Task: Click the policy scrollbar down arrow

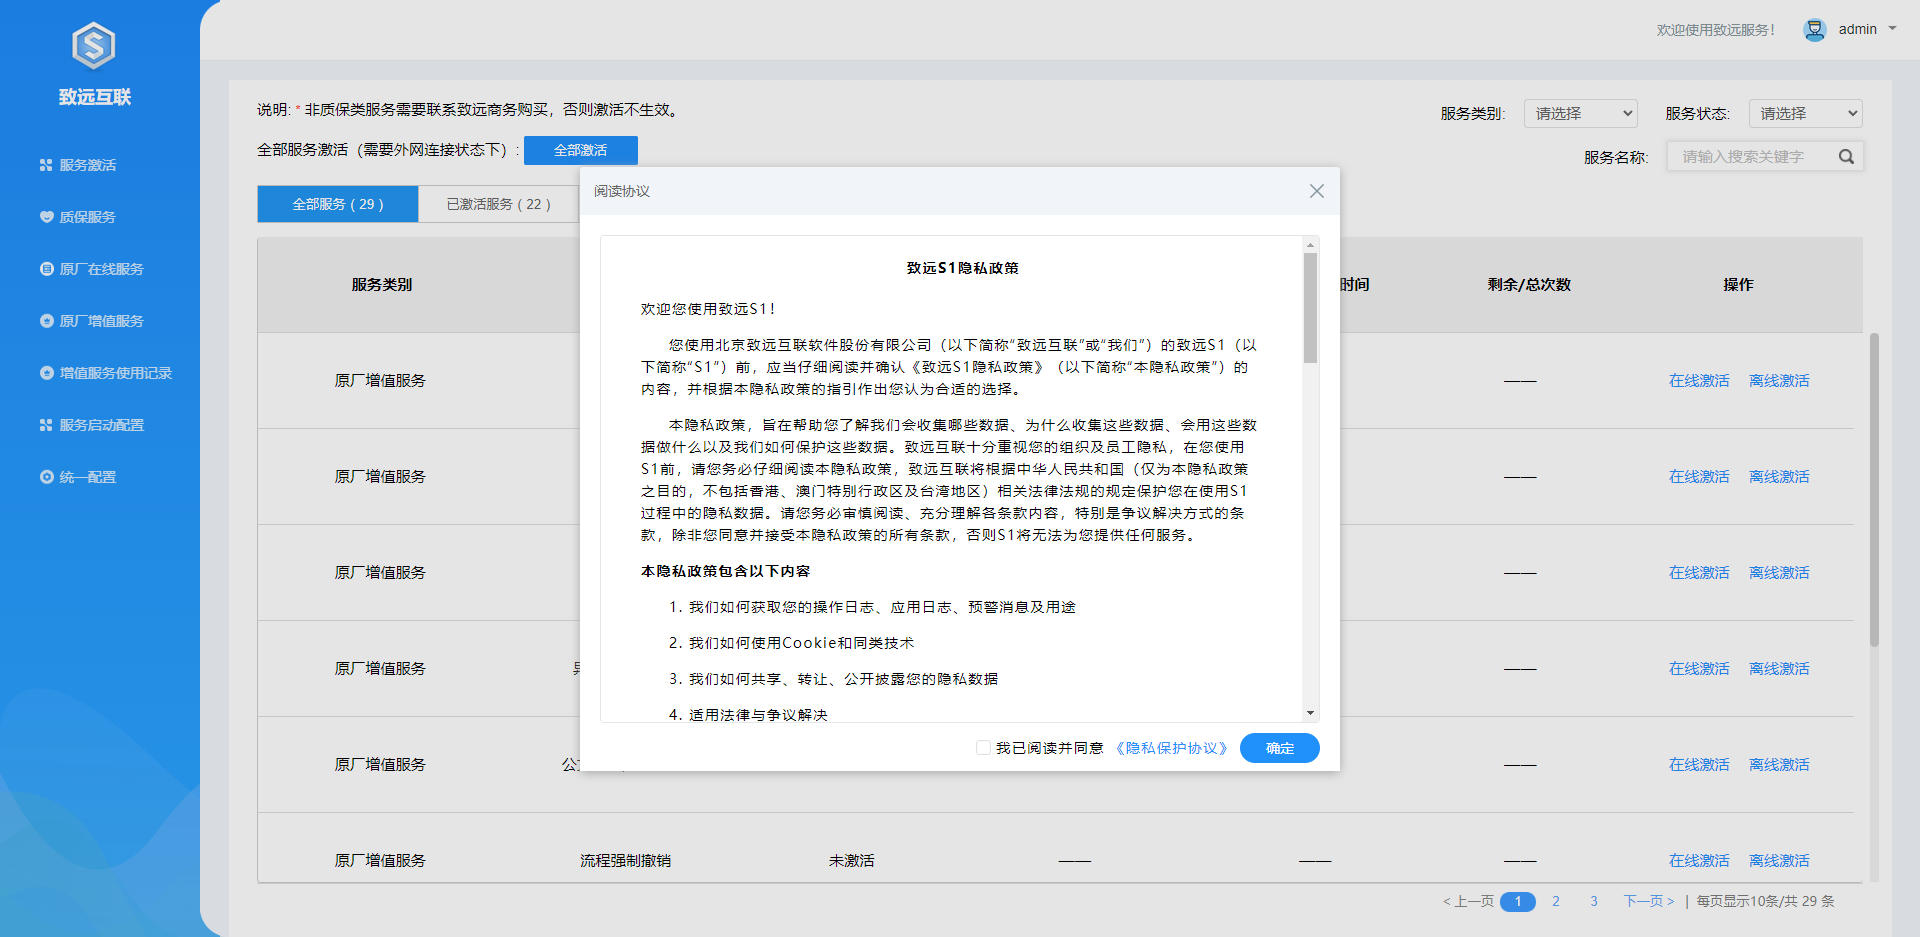Action: pos(1310,713)
